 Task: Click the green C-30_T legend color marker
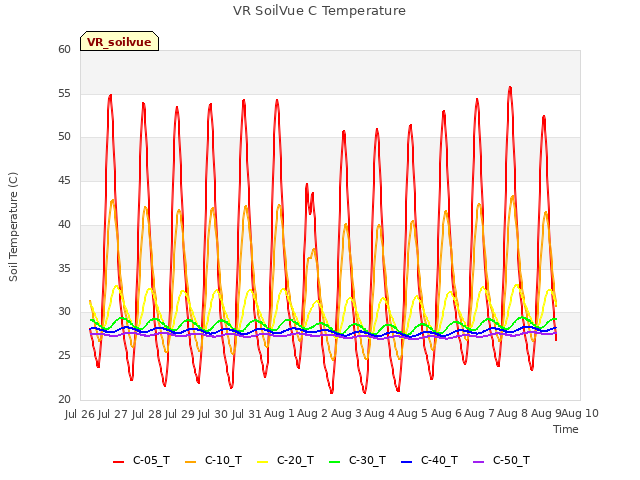[334, 462]
